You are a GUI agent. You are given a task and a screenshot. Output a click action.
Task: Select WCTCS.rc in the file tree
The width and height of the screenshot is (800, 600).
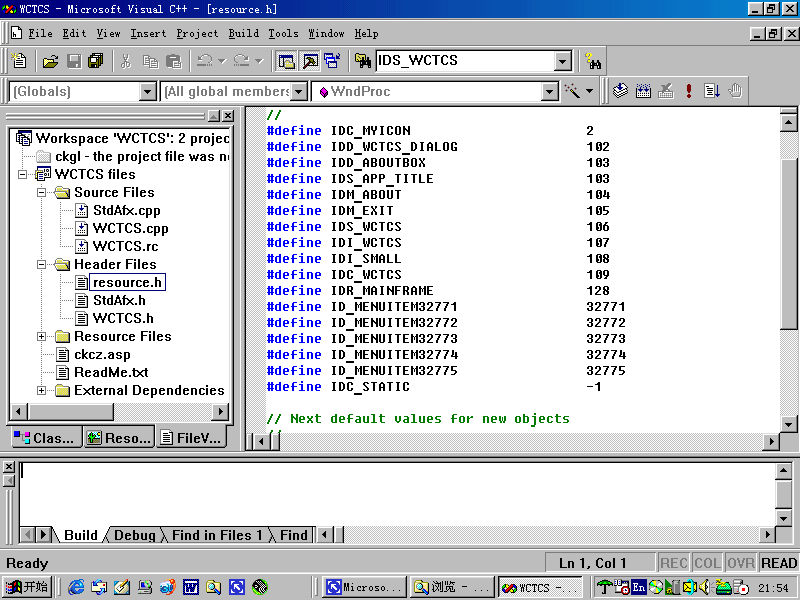point(126,246)
